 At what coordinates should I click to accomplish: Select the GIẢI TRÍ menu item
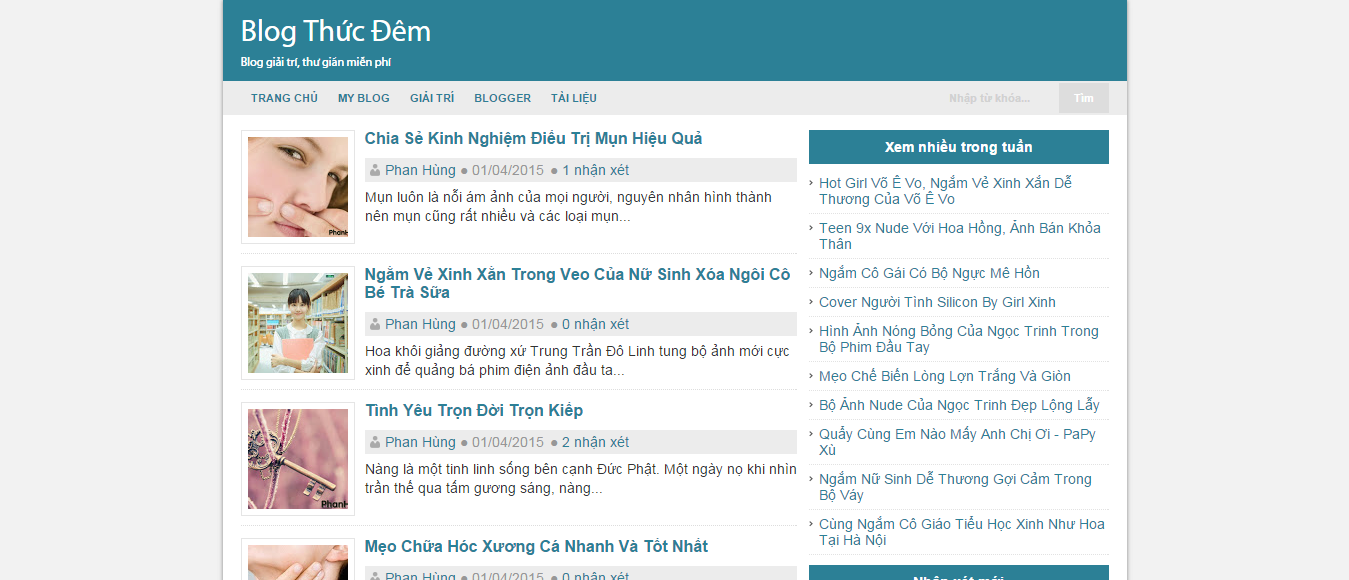pos(432,98)
